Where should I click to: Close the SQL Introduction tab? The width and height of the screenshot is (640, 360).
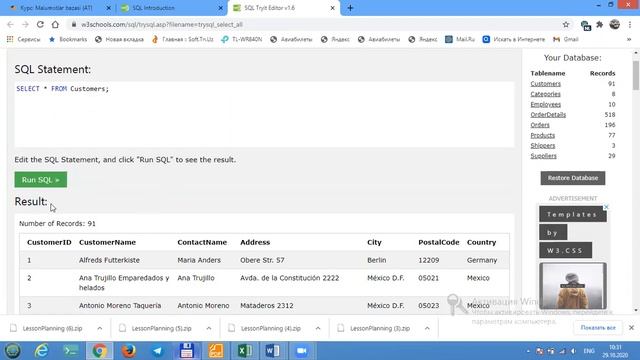click(x=220, y=8)
